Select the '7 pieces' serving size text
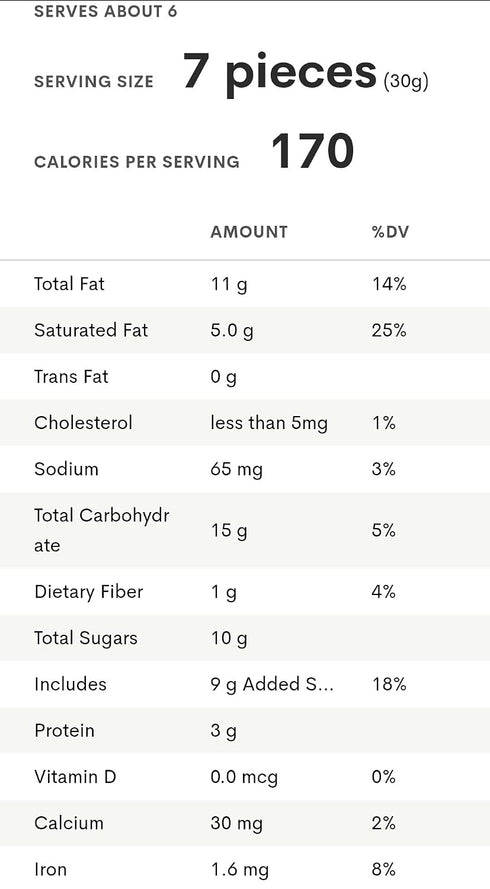The height and width of the screenshot is (889, 490). point(280,72)
